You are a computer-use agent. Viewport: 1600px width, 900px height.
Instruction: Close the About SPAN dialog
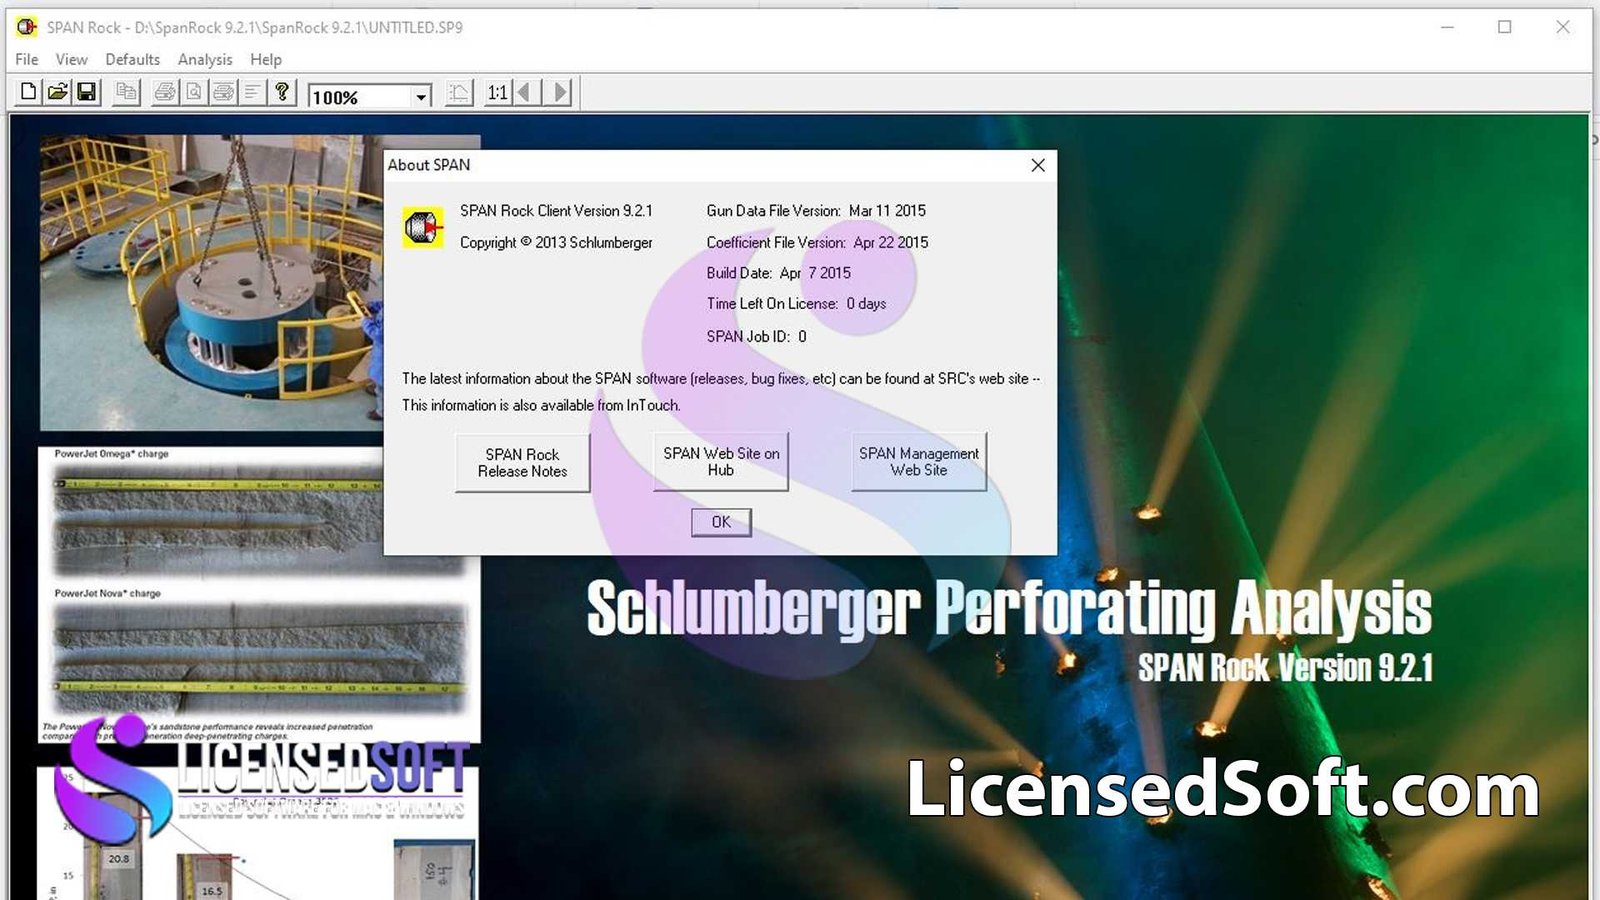tap(1038, 165)
